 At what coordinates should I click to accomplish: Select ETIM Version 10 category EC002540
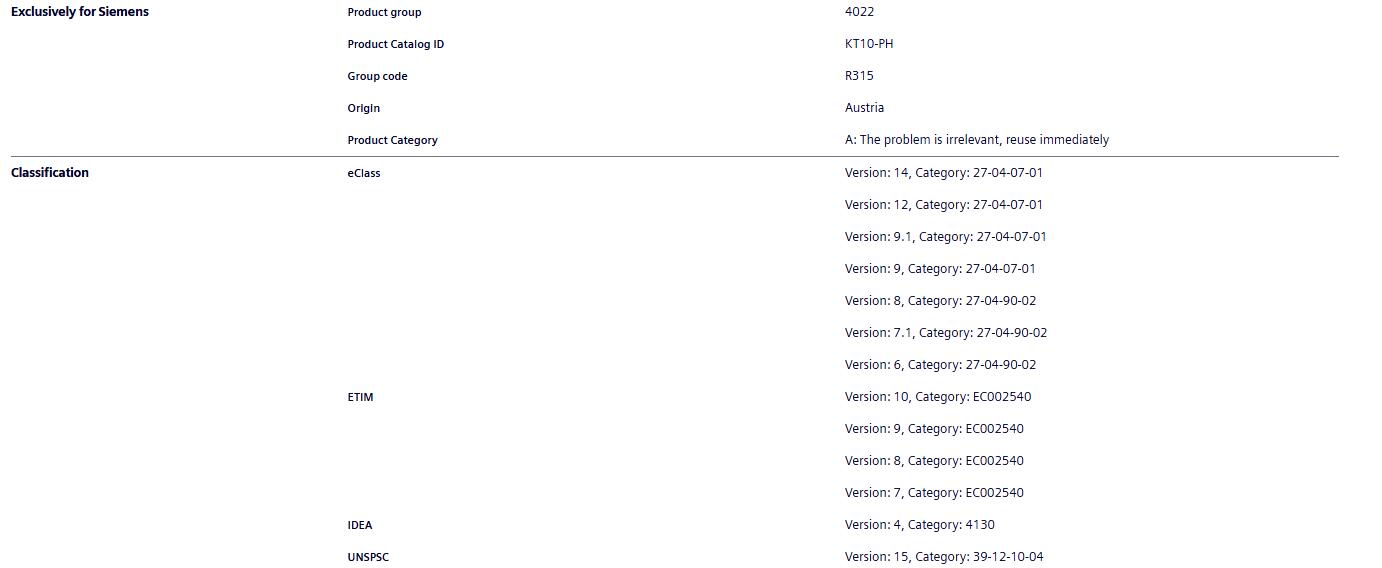pyautogui.click(x=937, y=397)
